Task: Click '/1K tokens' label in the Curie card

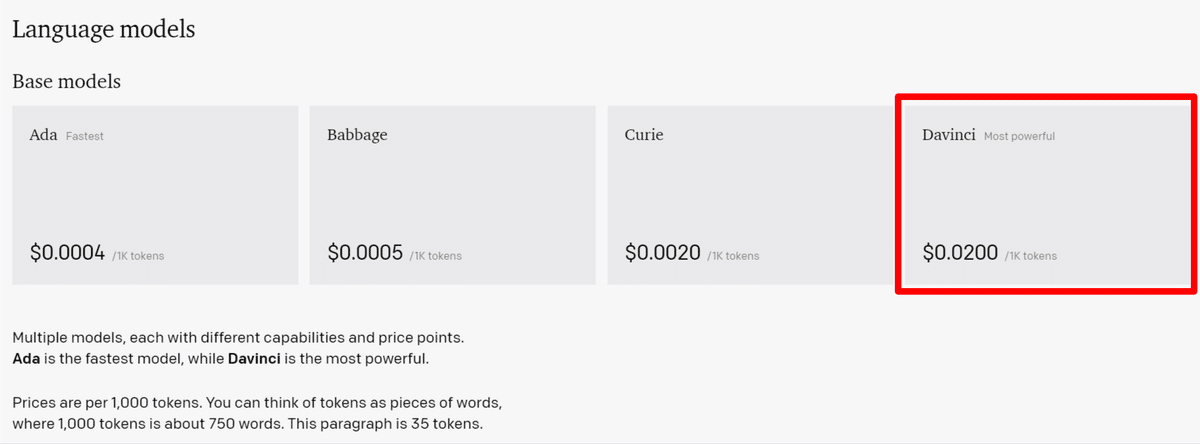Action: [733, 256]
